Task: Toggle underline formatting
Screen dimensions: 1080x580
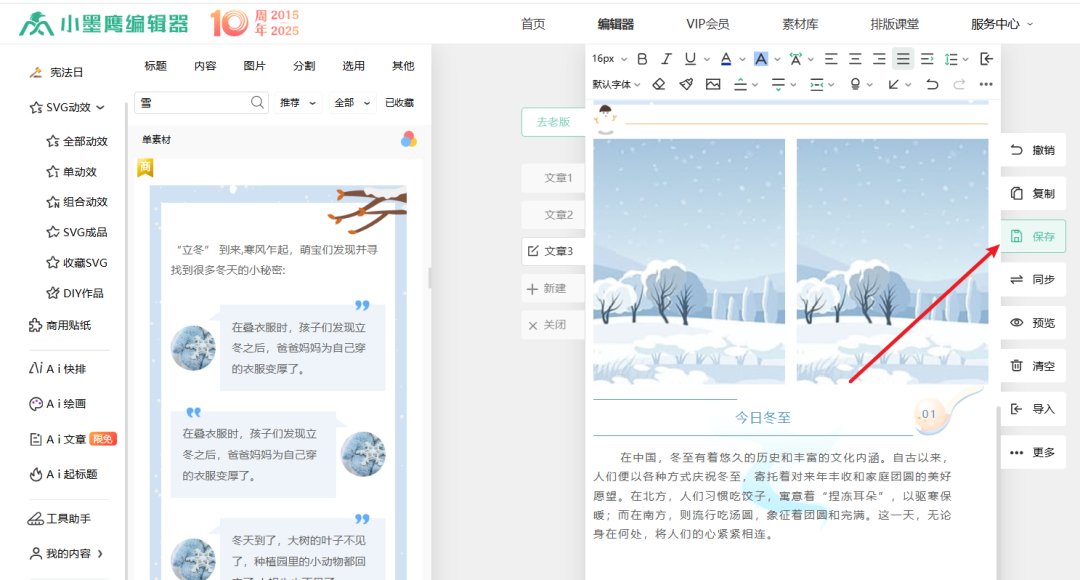Action: point(689,59)
